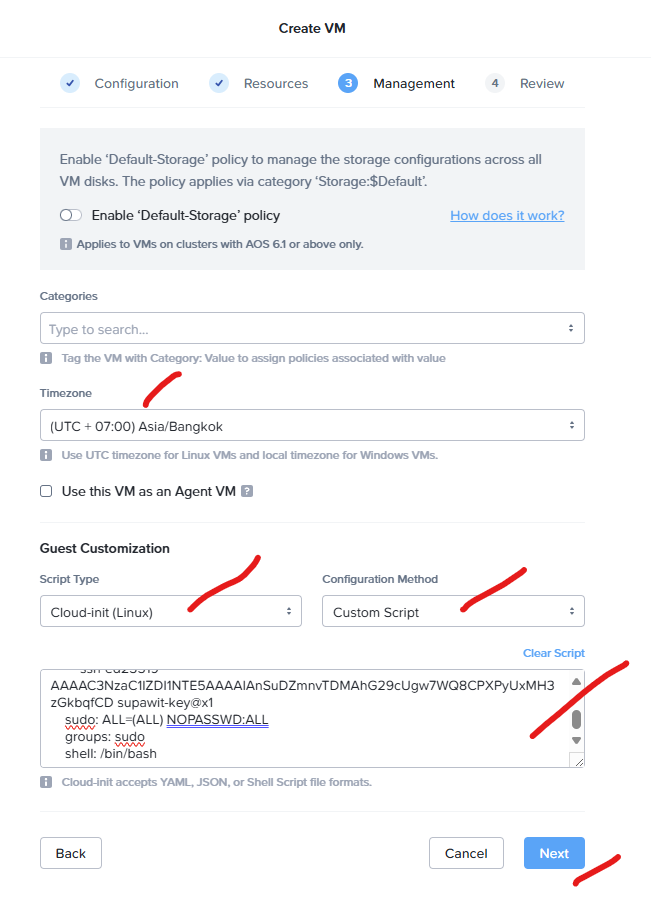Expand the Script Type Cloud-init dropdown
The image size is (651, 924).
[x=170, y=611]
